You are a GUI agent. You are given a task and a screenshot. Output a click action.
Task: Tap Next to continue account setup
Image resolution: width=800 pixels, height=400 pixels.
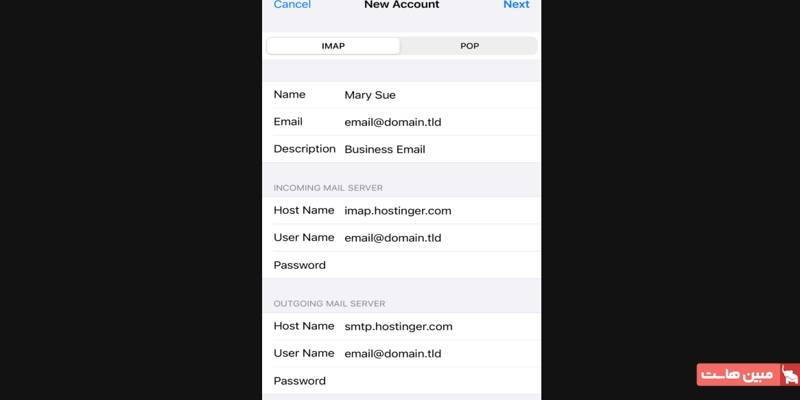[516, 5]
